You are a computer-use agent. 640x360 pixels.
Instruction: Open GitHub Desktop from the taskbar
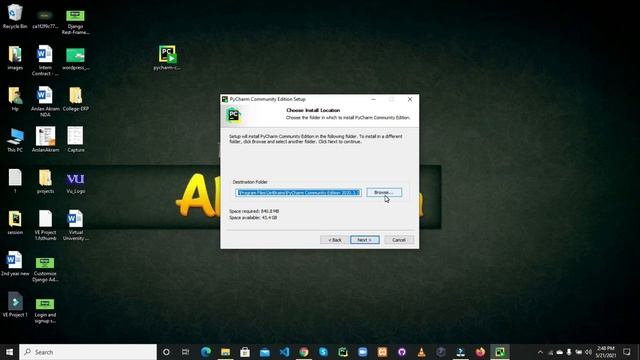tap(402, 352)
